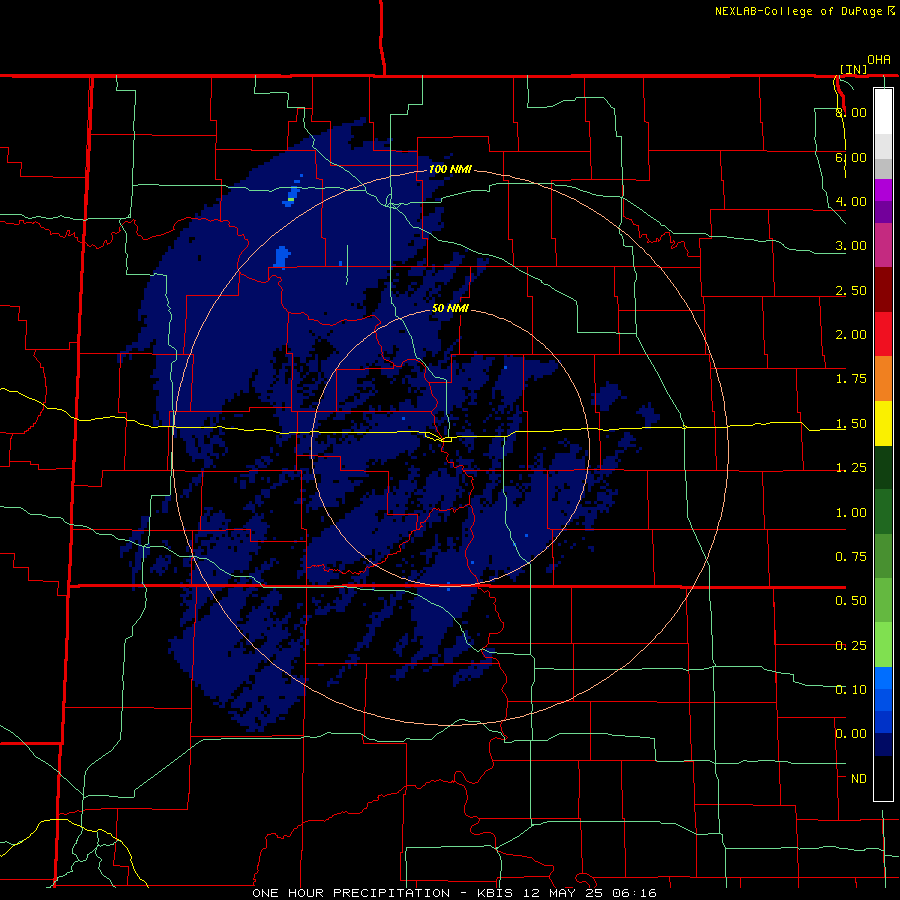Screen dimensions: 900x900
Task: Click the 1.50 legend value
Action: pyautogui.click(x=851, y=424)
